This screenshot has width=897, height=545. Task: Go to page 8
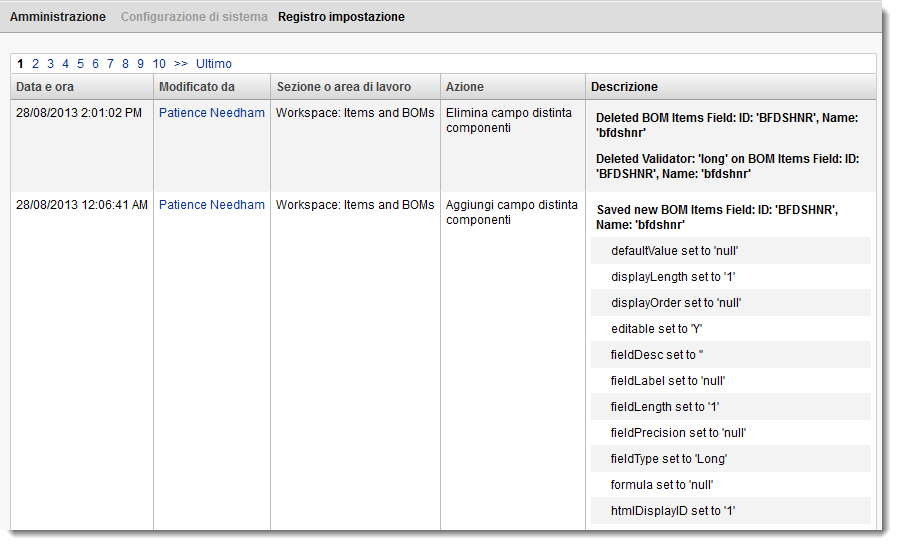point(125,64)
